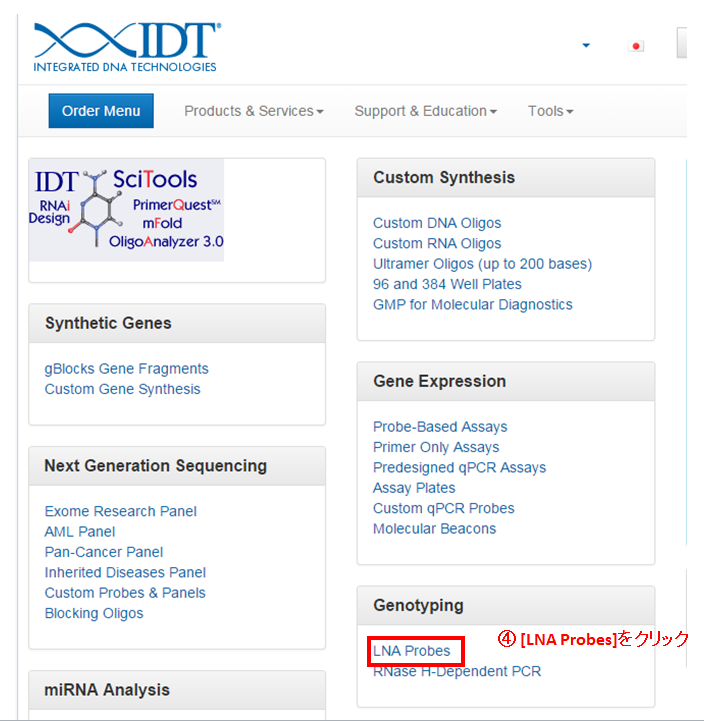
Task: Go to Ultramer Oligos (up to 200 bases)
Action: 482,264
